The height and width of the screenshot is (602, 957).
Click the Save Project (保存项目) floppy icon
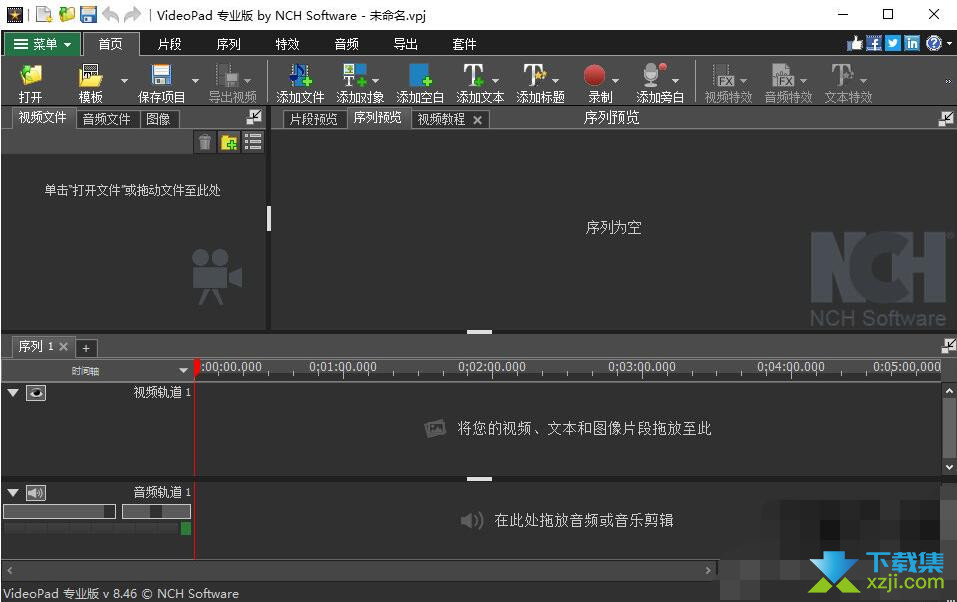(x=161, y=76)
